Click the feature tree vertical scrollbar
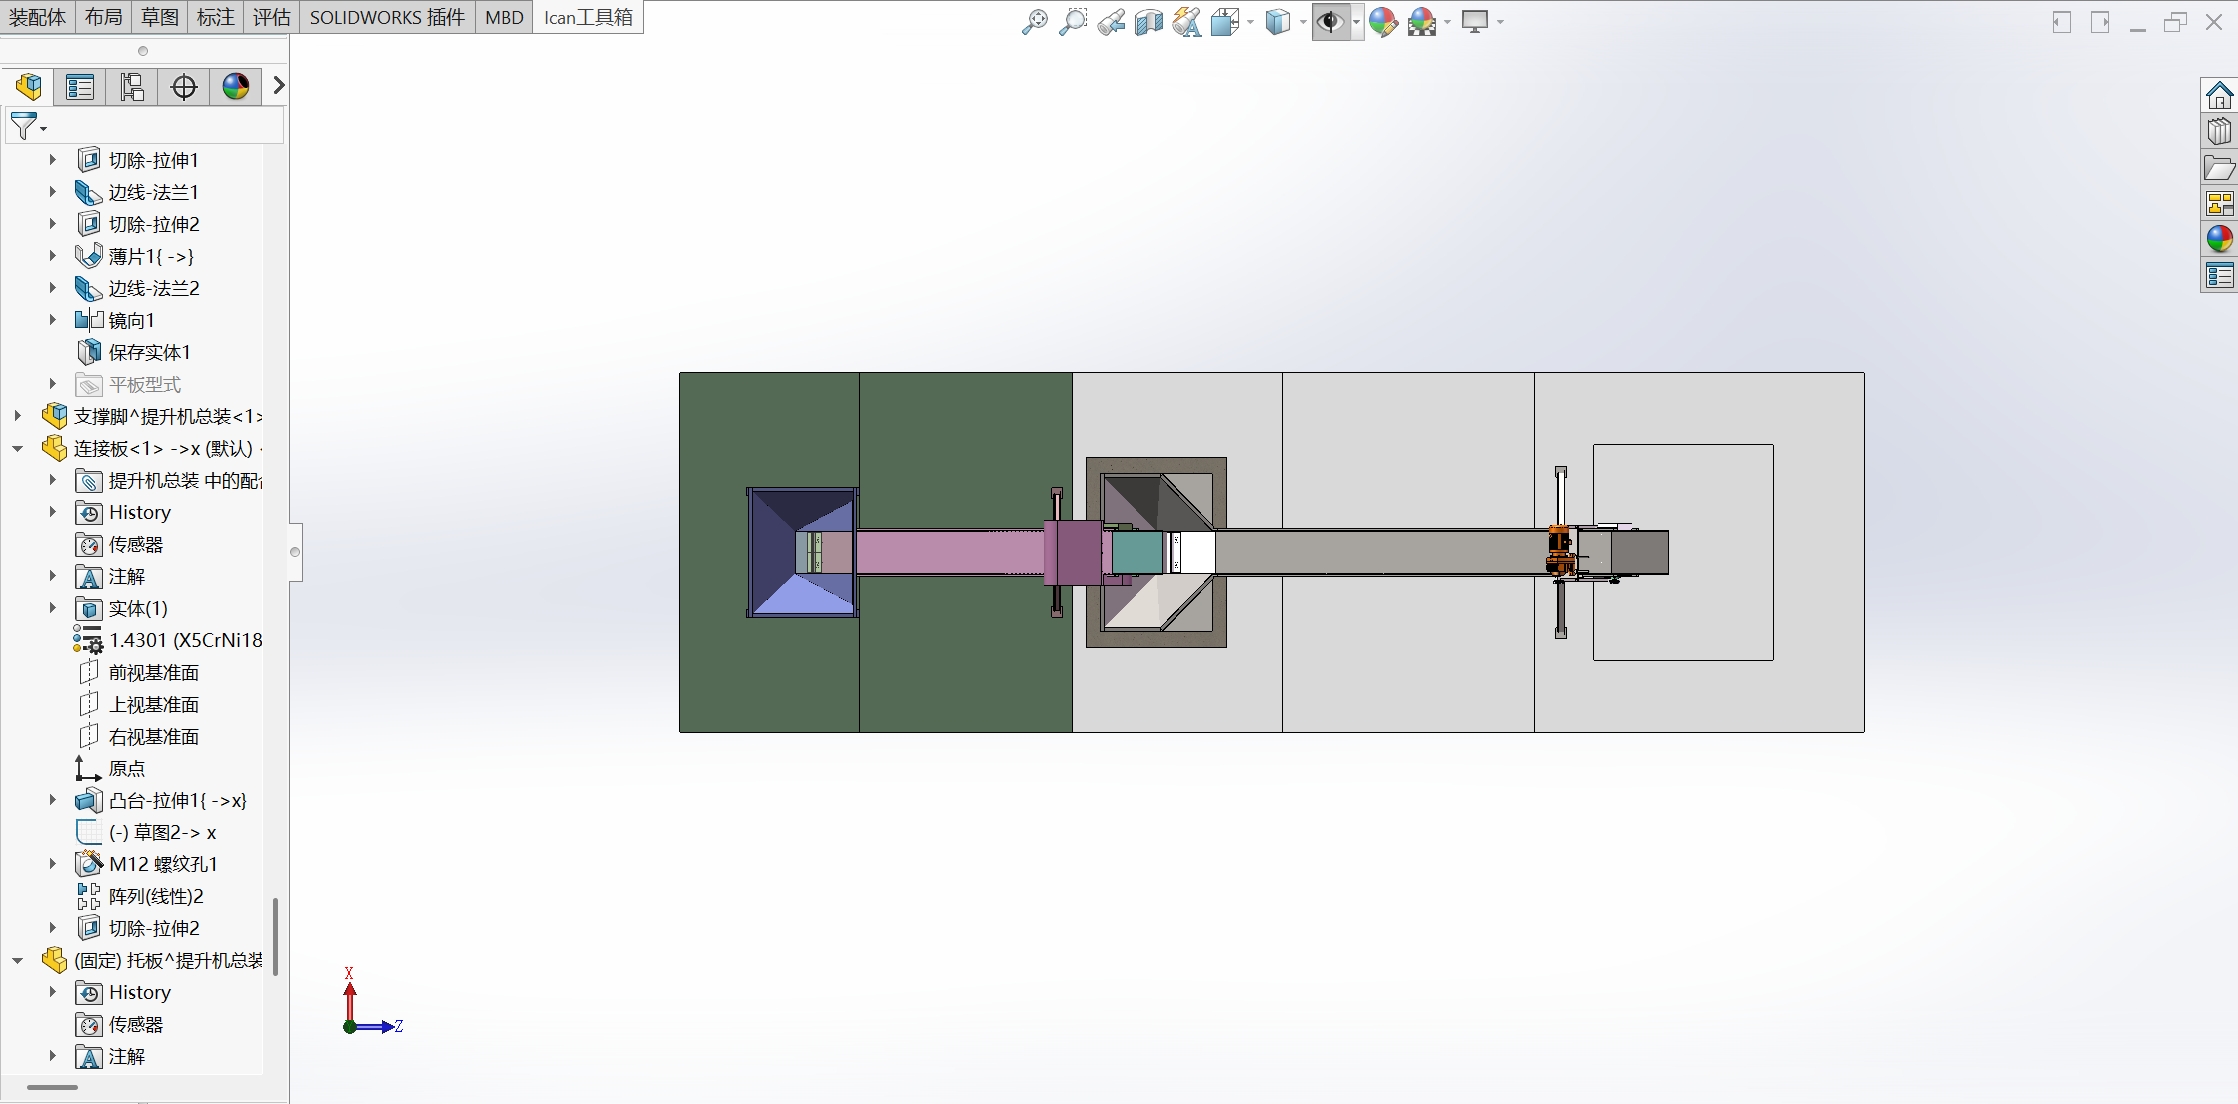The image size is (2238, 1104). (x=275, y=935)
